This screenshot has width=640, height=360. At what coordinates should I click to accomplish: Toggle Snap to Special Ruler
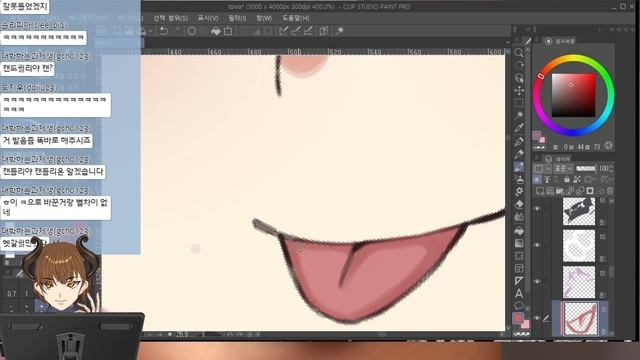(296, 31)
